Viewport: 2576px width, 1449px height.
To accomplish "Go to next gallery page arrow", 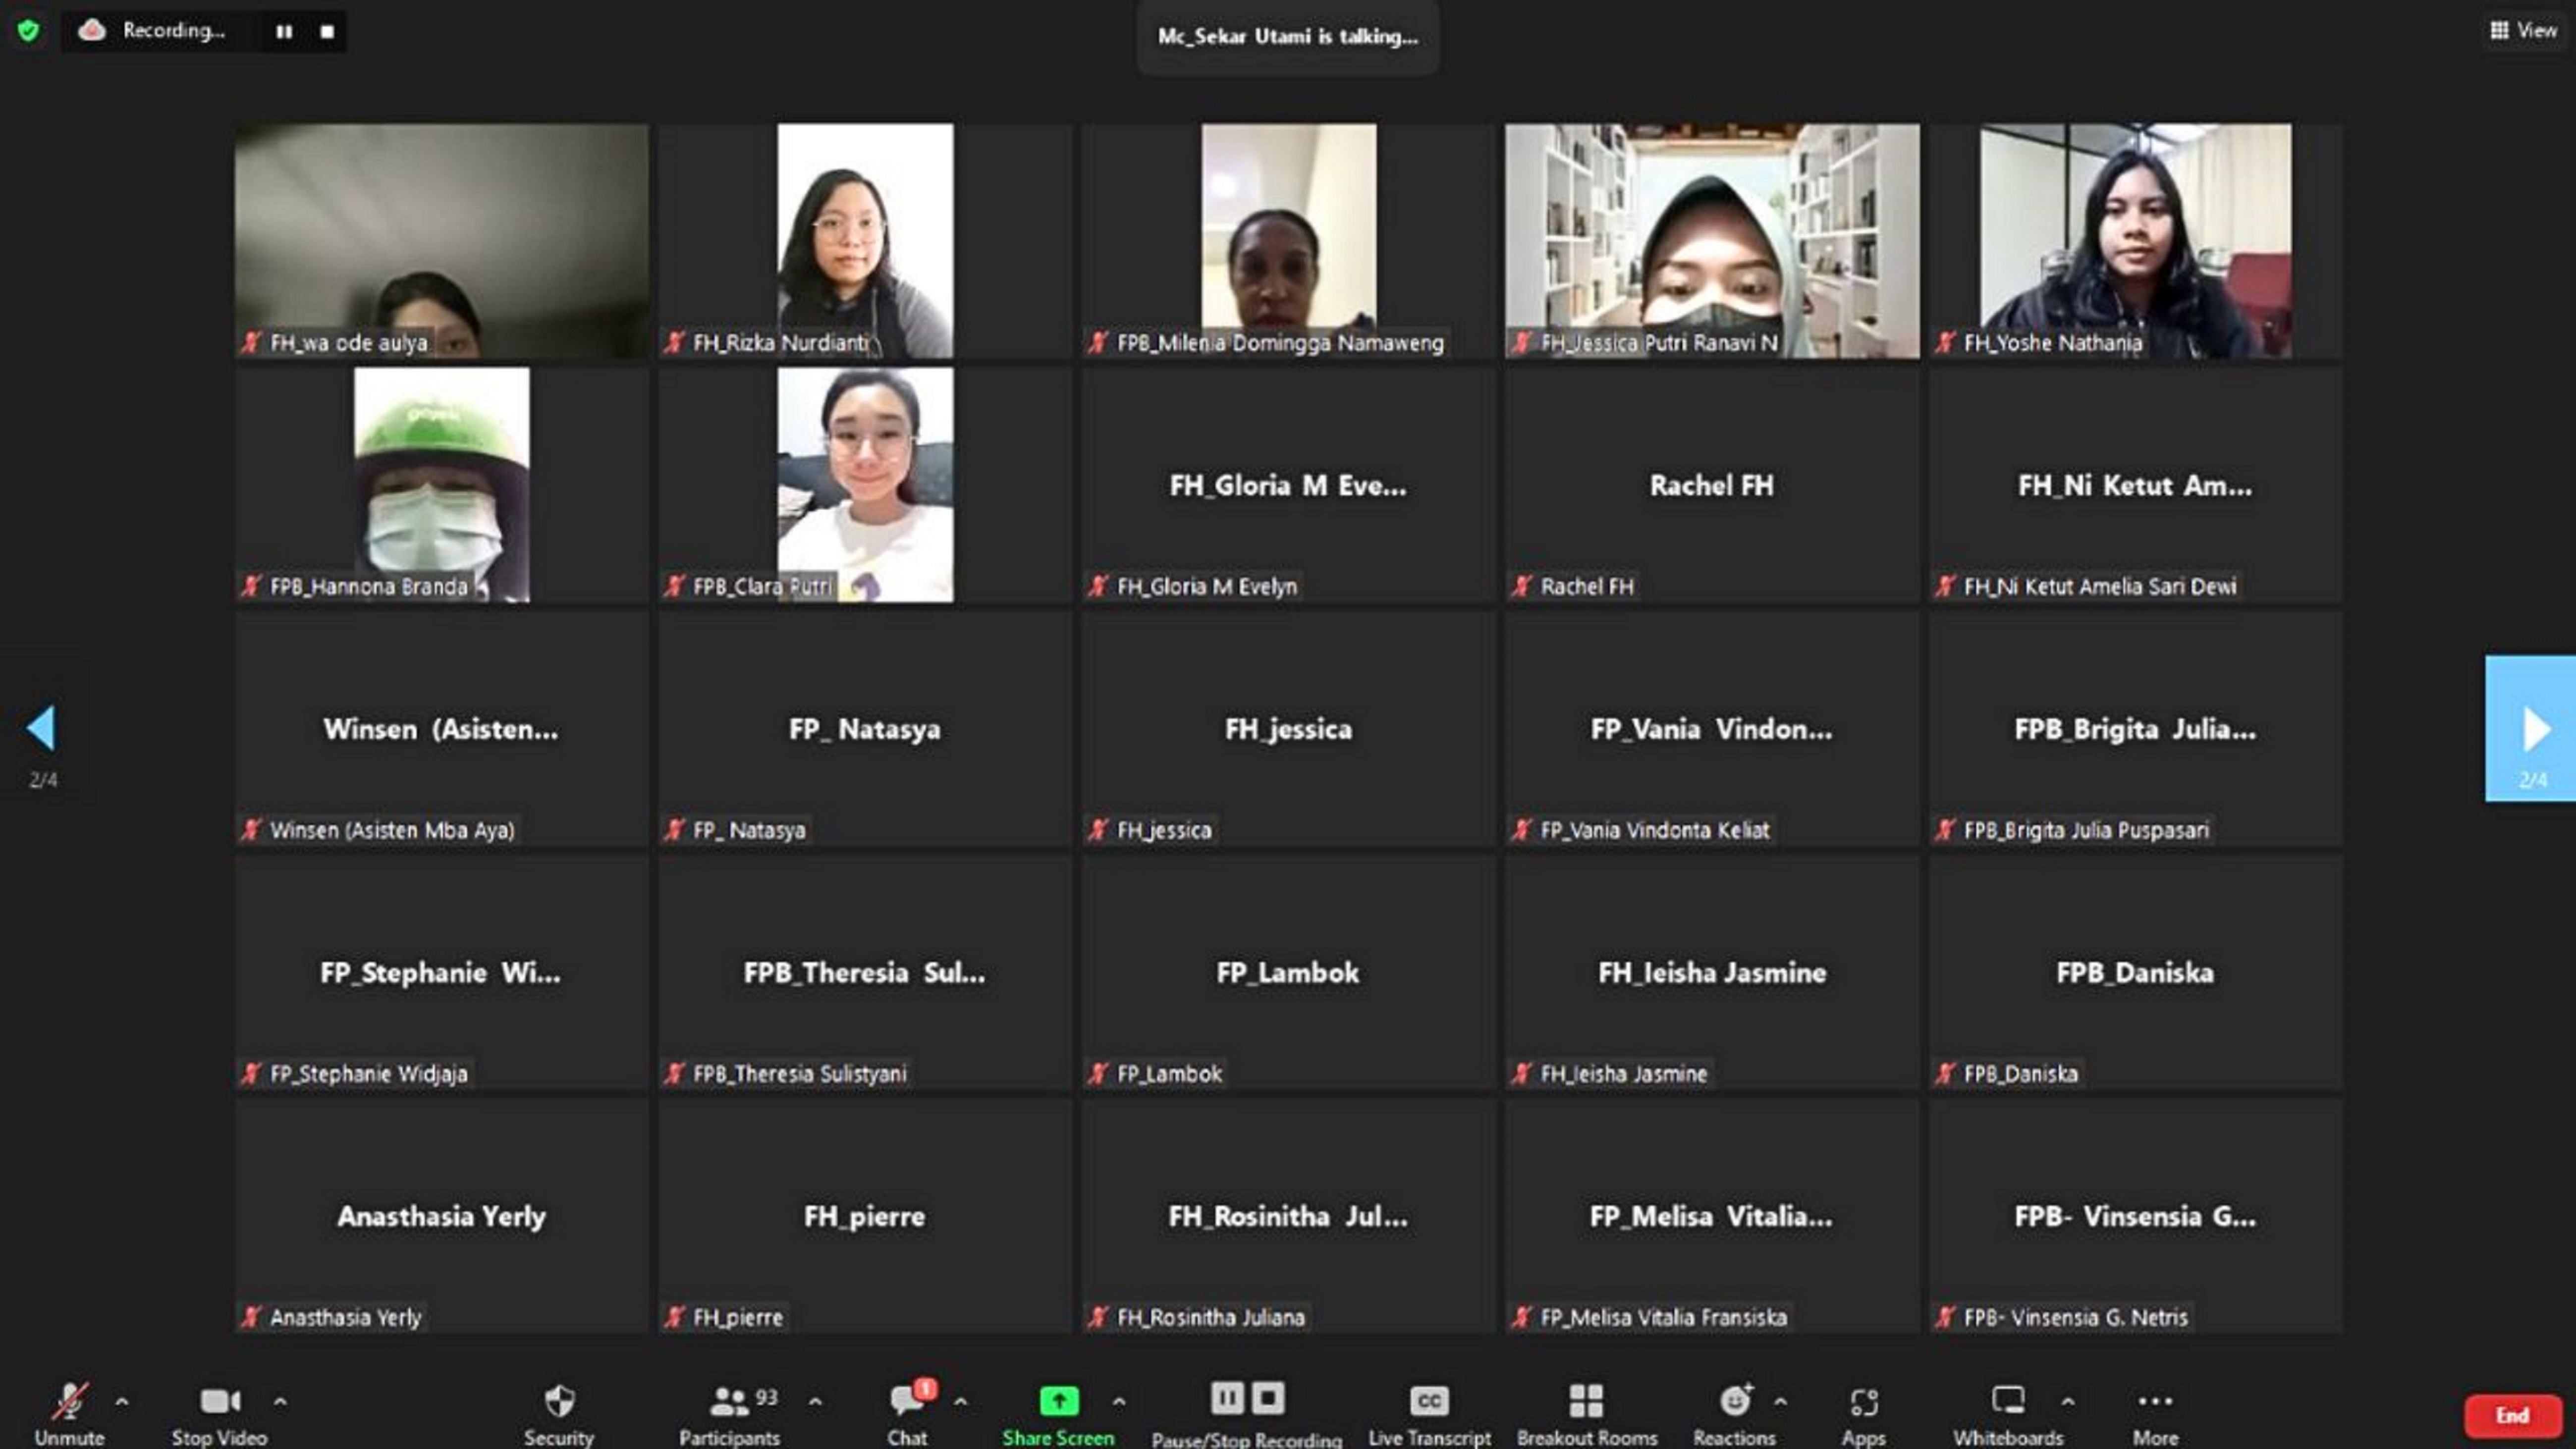I will tap(2531, 729).
